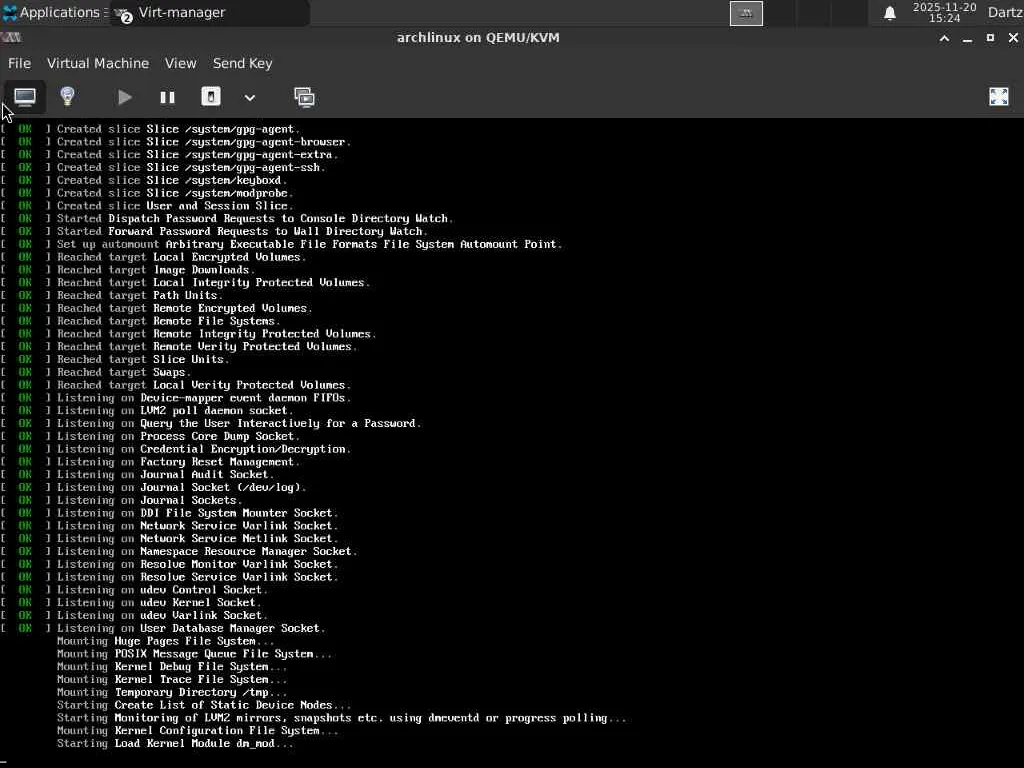Click the date and time clock
The image size is (1024, 768).
944,12
